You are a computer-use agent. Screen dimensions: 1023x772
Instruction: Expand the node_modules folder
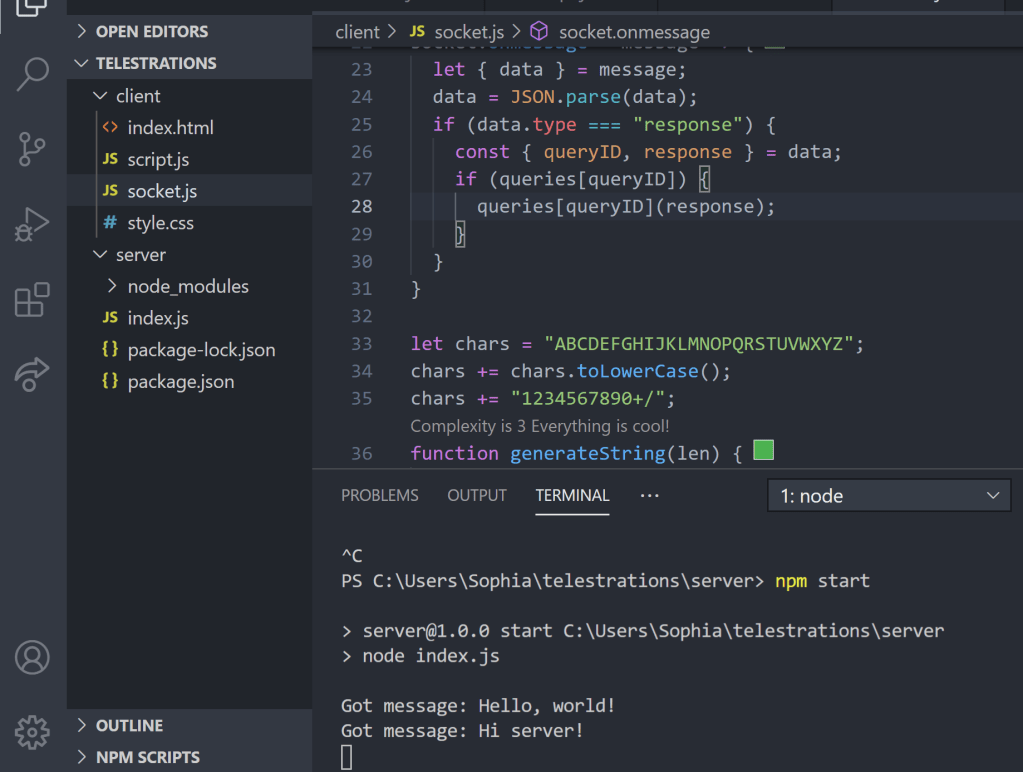click(x=187, y=287)
